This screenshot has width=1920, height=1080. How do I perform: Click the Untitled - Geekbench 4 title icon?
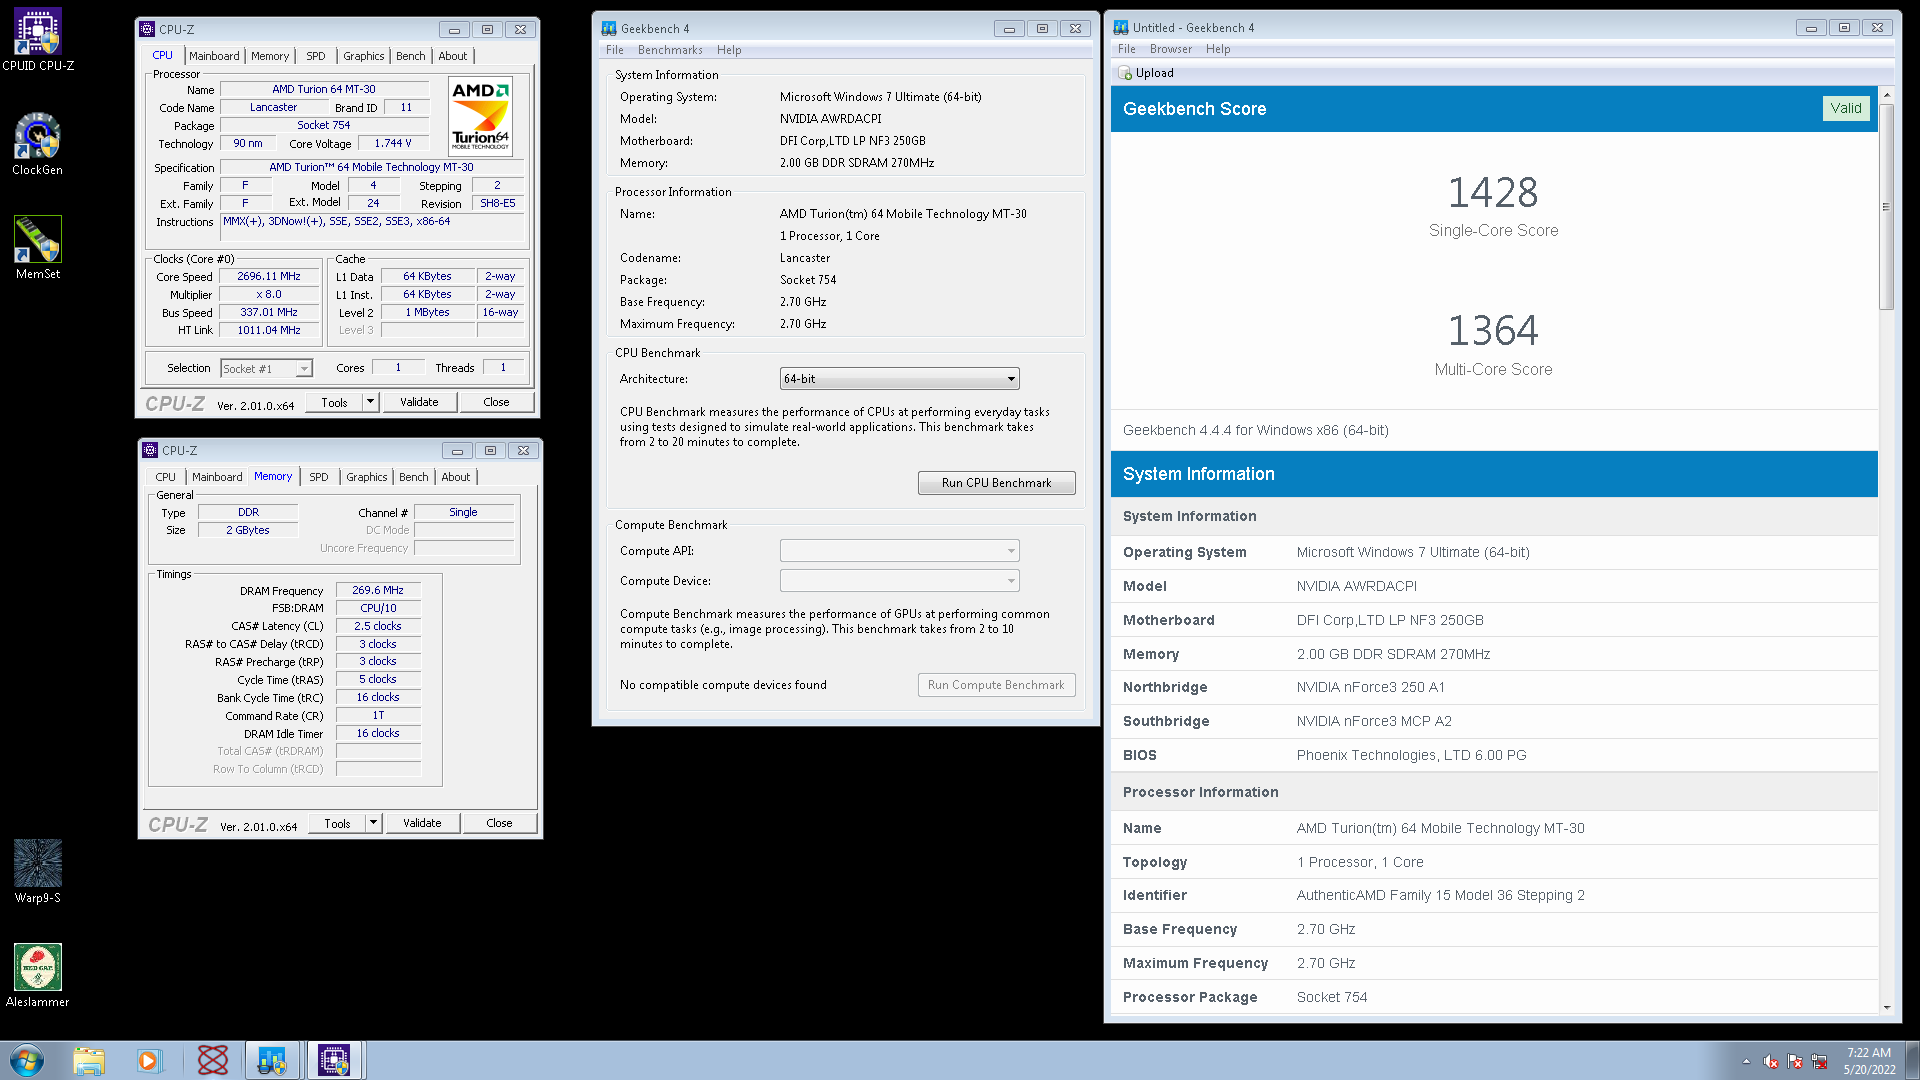click(1121, 28)
